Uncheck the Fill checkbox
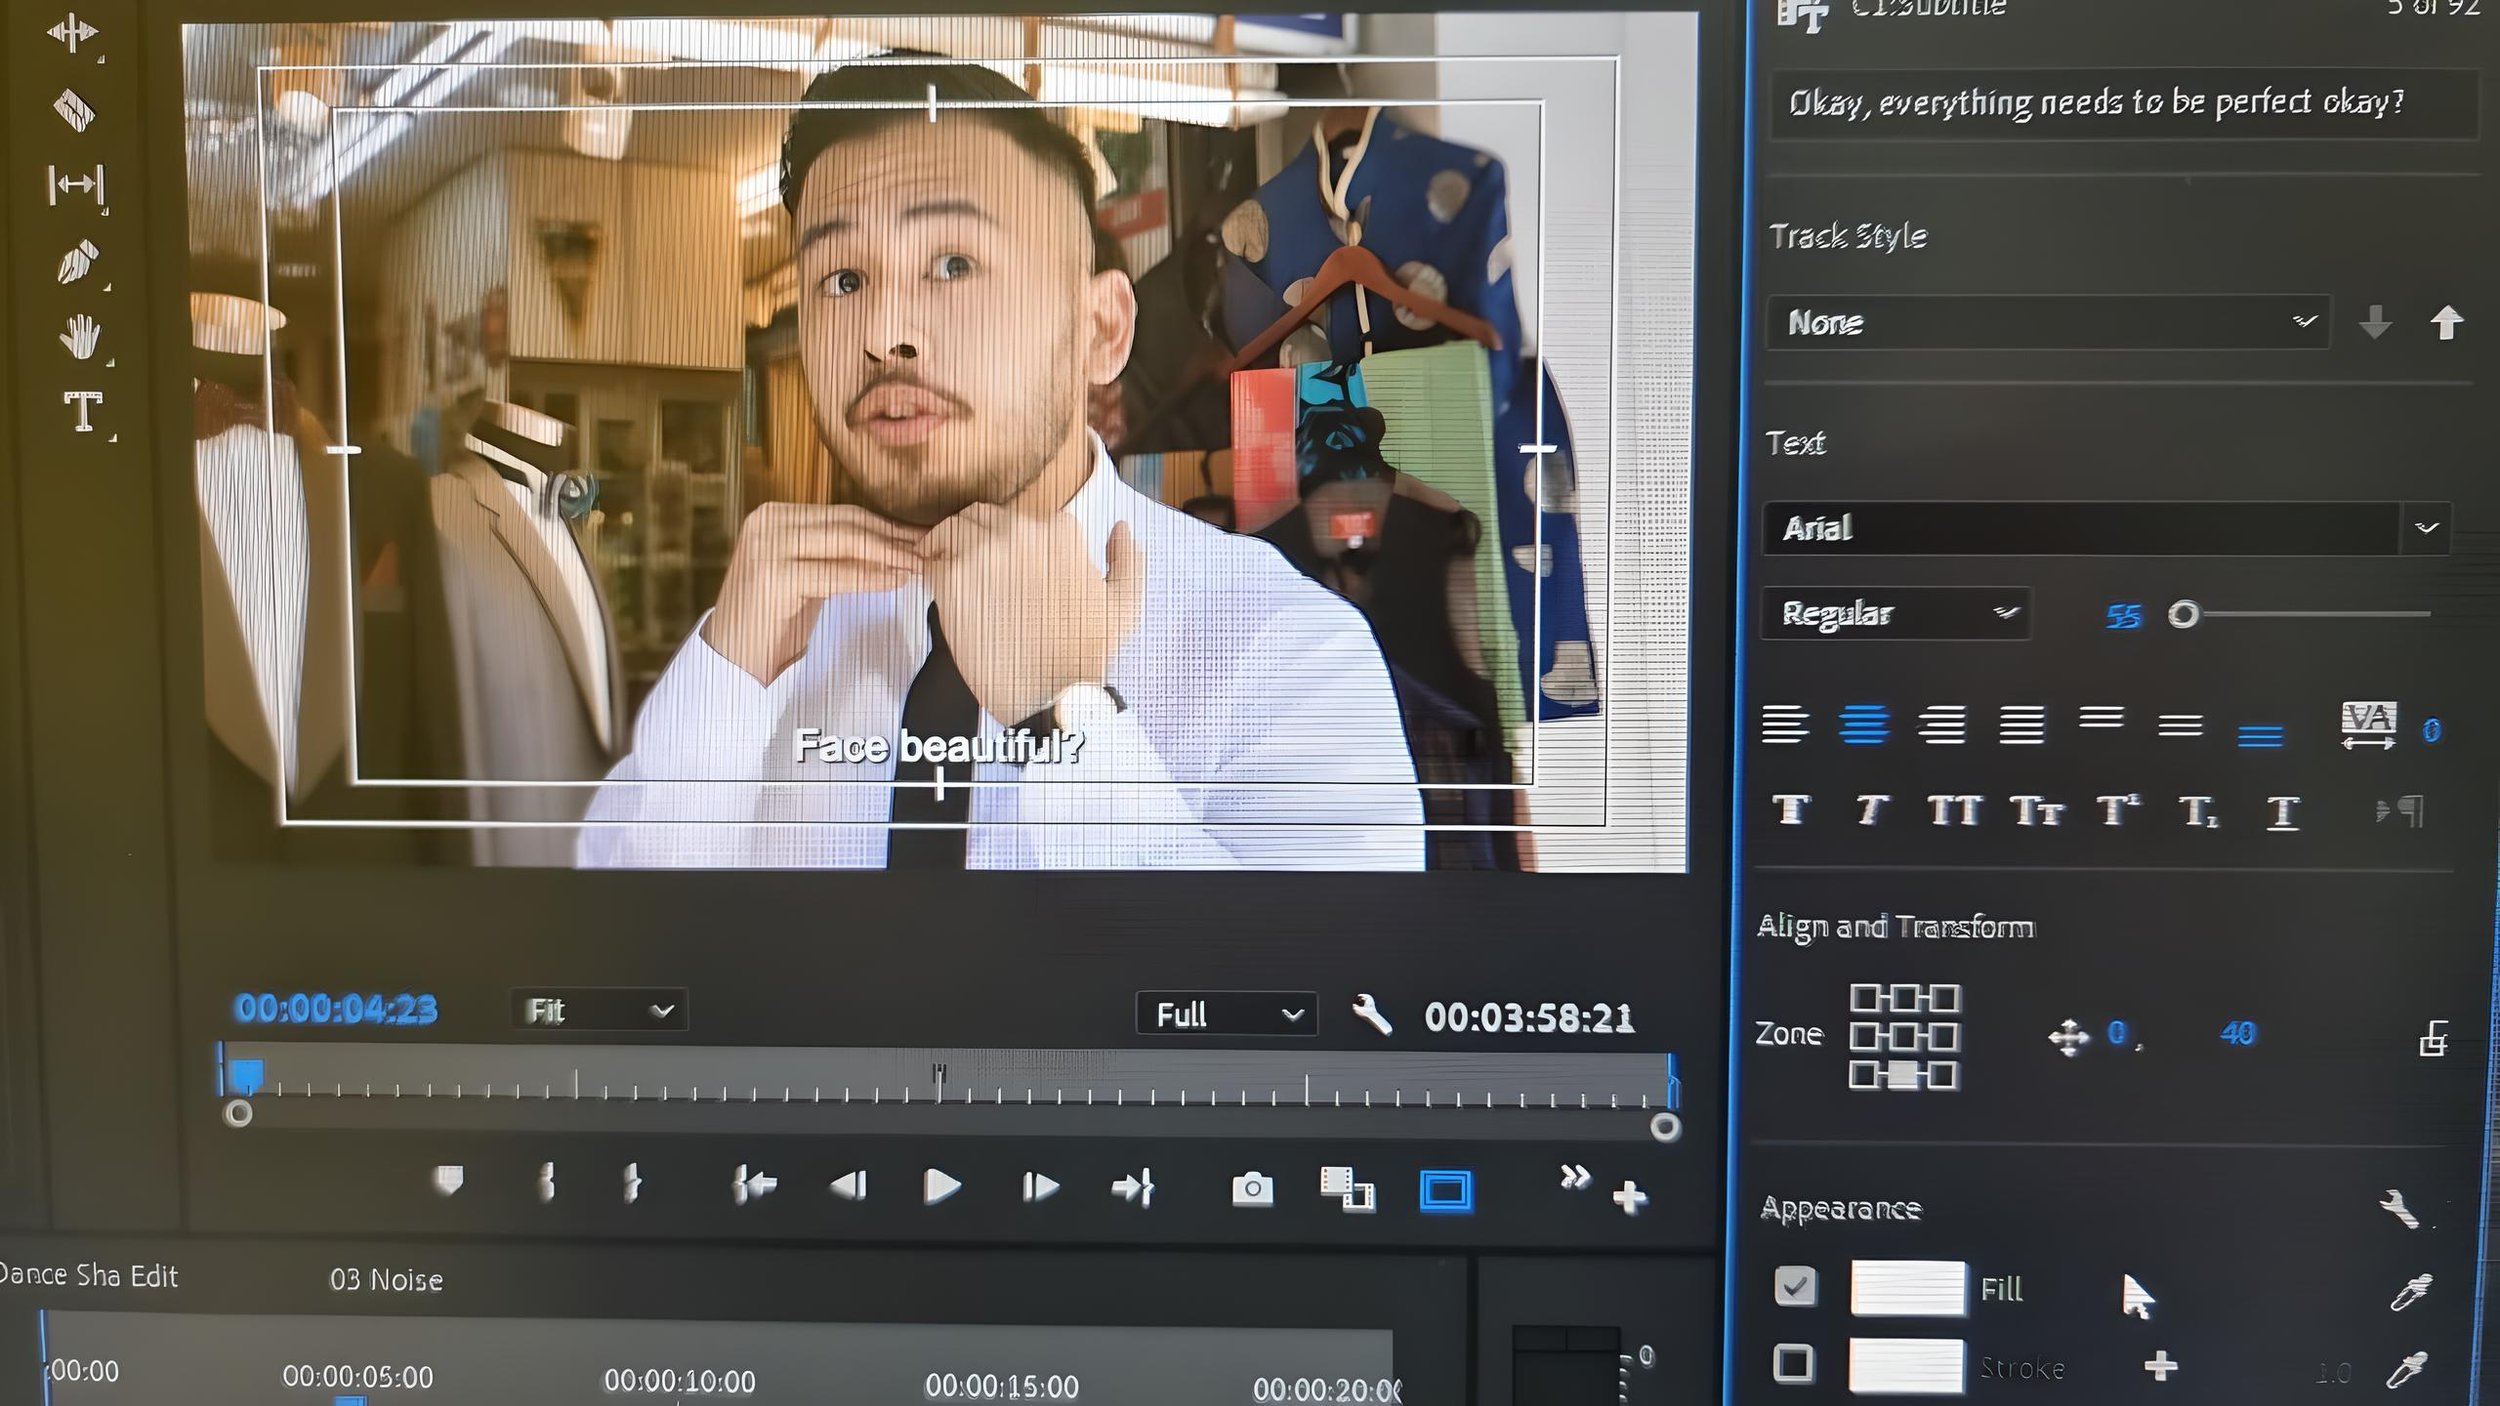2500x1406 pixels. [x=1795, y=1286]
